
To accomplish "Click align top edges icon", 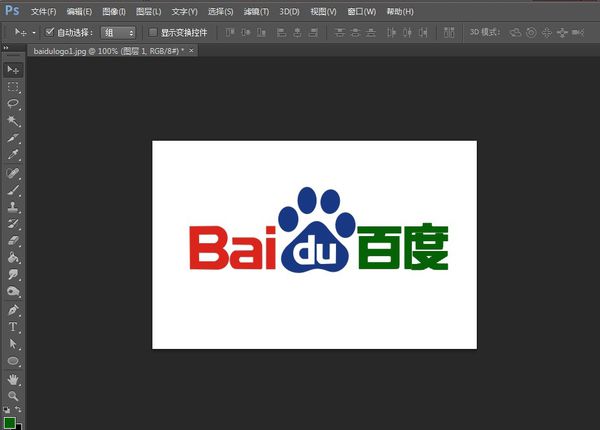I will pyautogui.click(x=229, y=33).
